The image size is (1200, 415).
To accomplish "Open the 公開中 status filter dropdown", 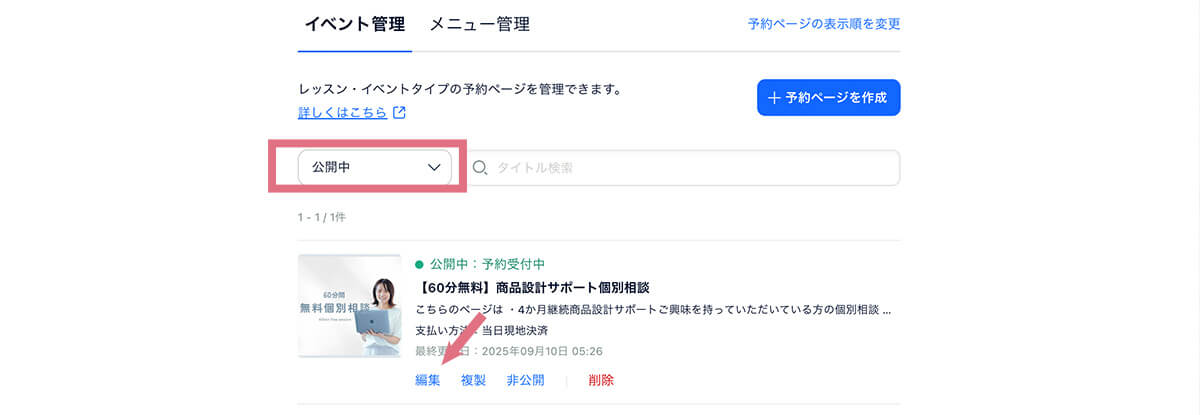I will [x=375, y=168].
